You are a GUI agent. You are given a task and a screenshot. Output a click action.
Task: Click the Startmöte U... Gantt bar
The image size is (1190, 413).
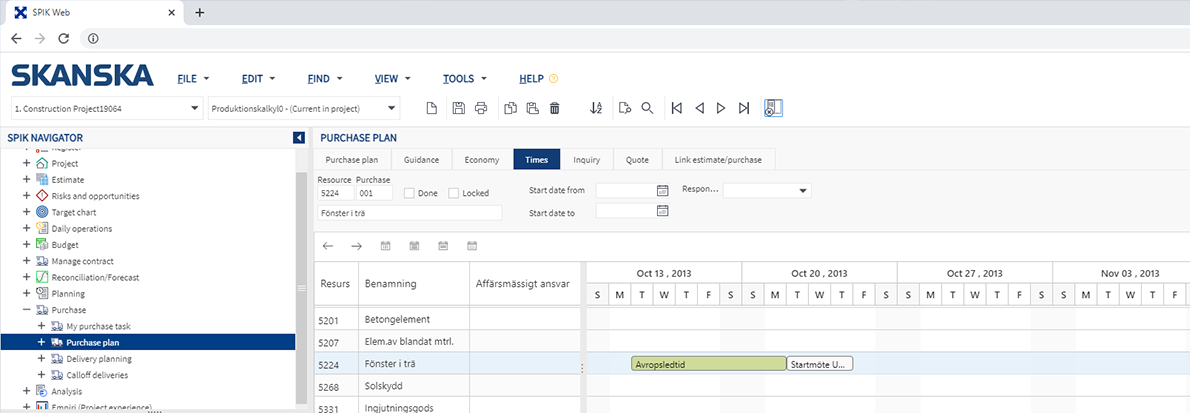point(820,364)
